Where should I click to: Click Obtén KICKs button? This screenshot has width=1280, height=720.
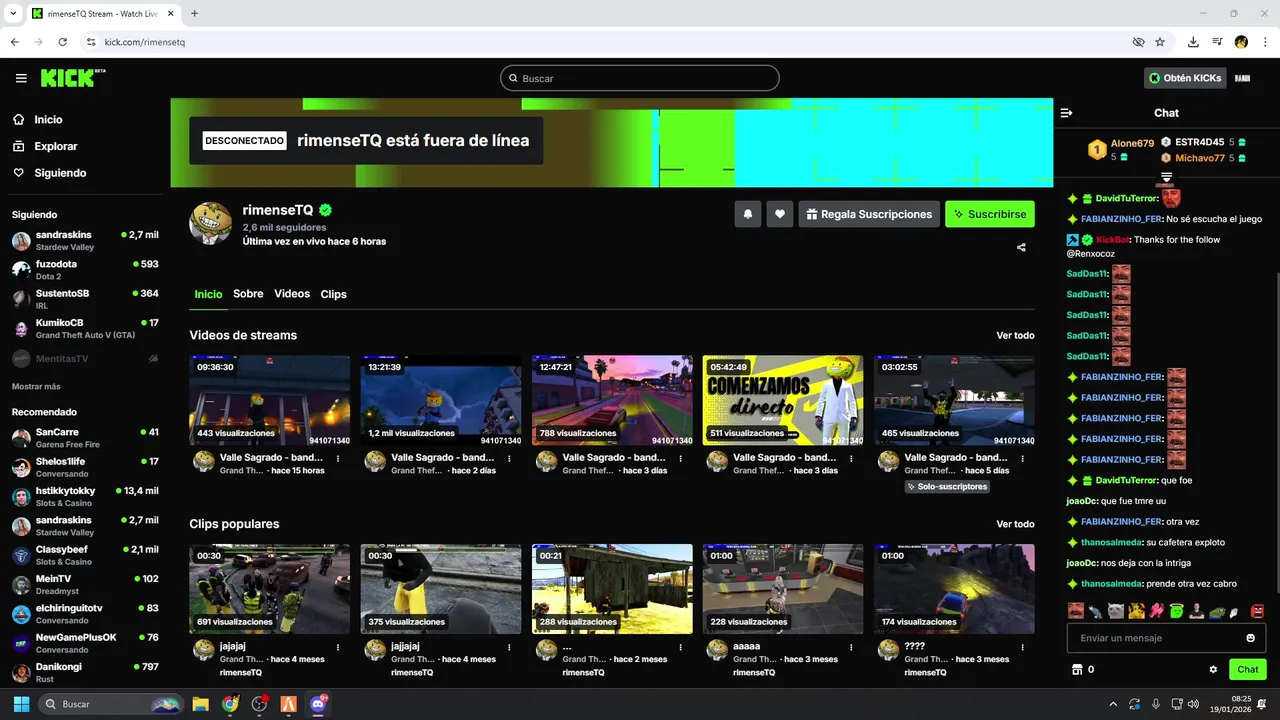(1185, 78)
